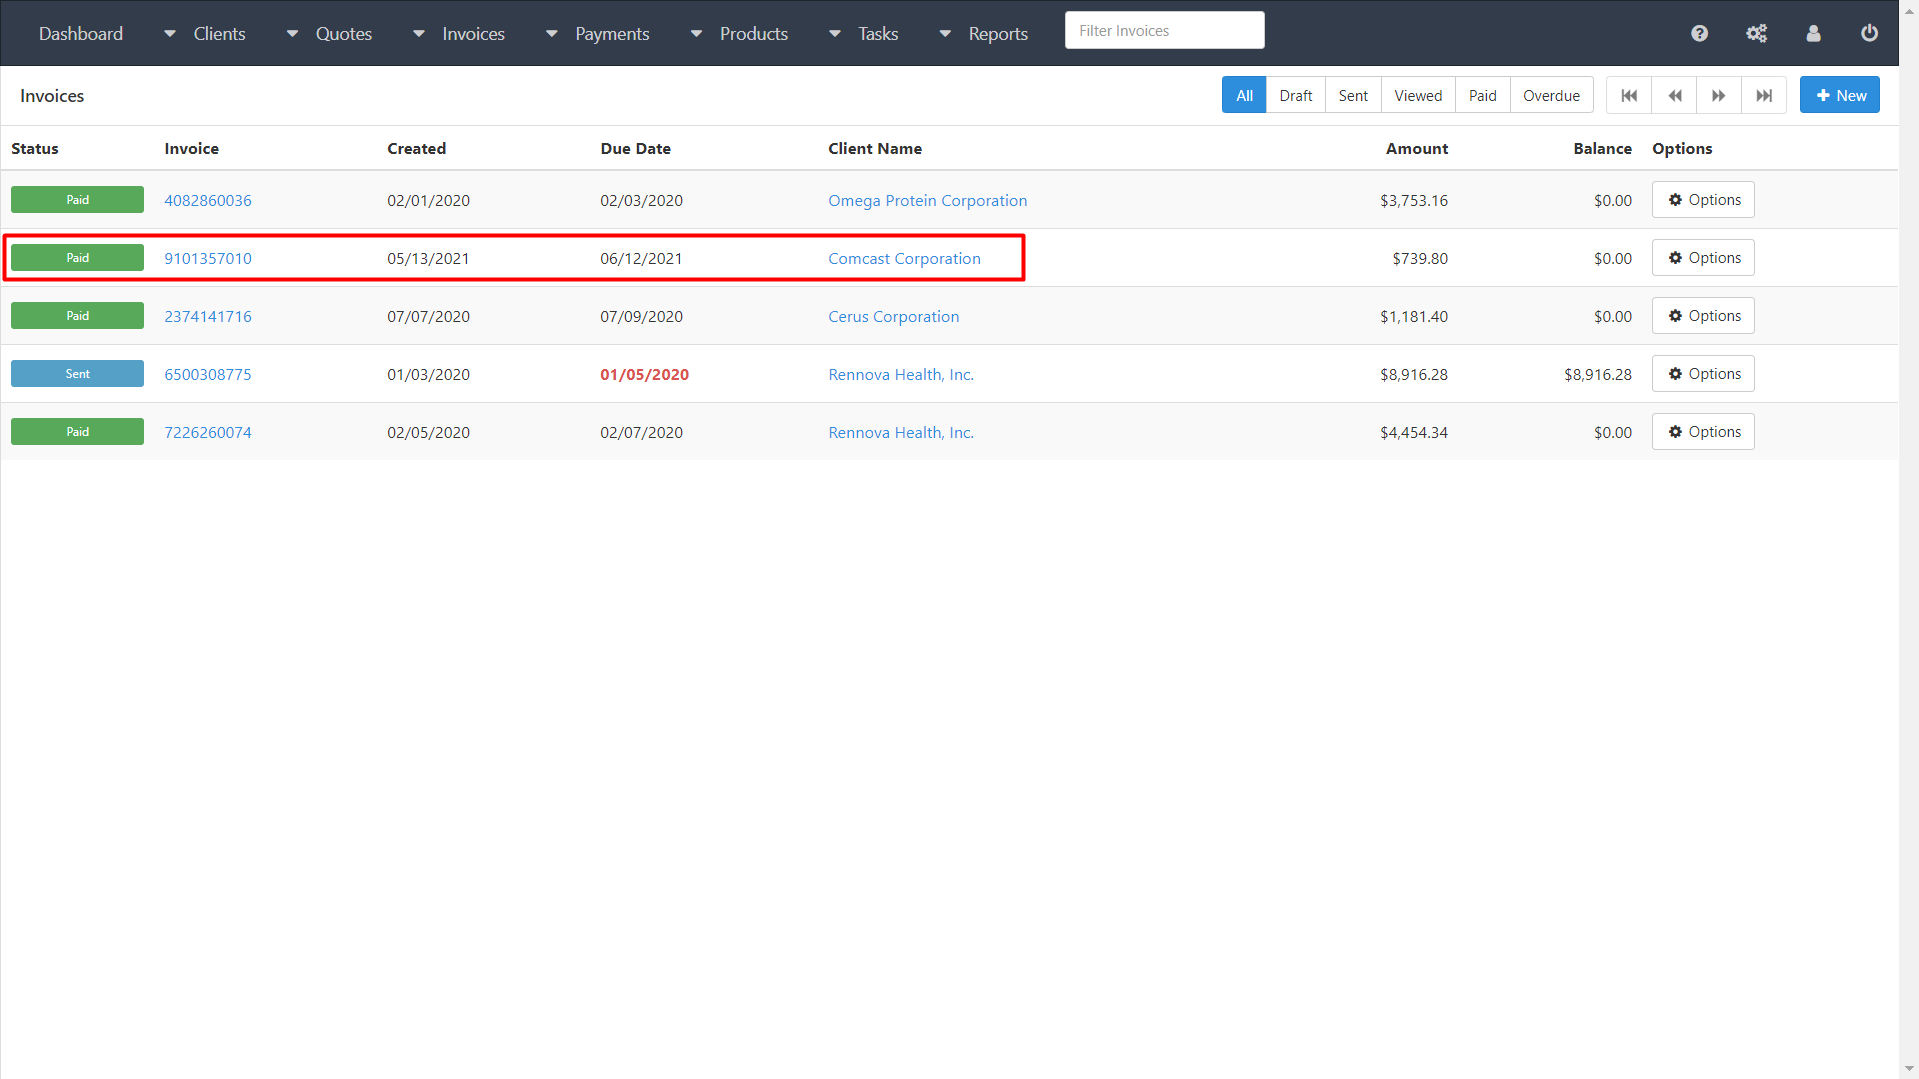Open the Dashboard menu item
Screen dimensions: 1919x1079
click(x=81, y=34)
